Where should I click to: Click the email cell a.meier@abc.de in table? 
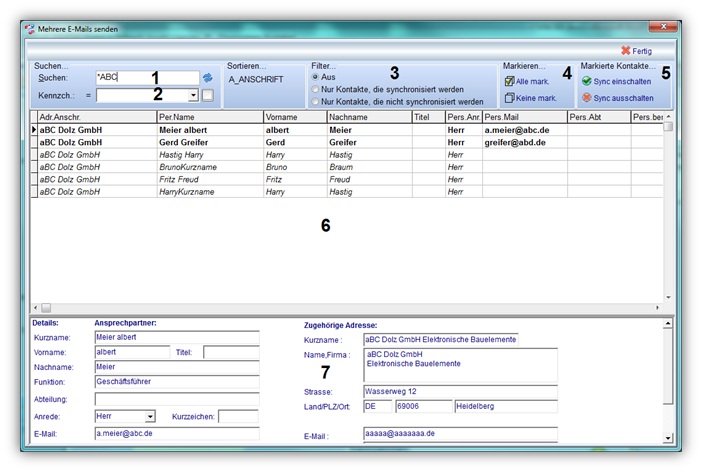[x=525, y=130]
